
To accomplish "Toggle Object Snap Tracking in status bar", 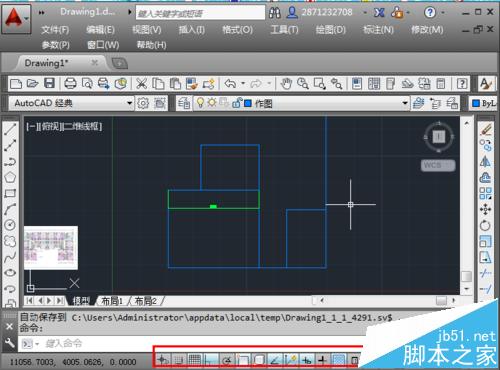I will [x=275, y=360].
